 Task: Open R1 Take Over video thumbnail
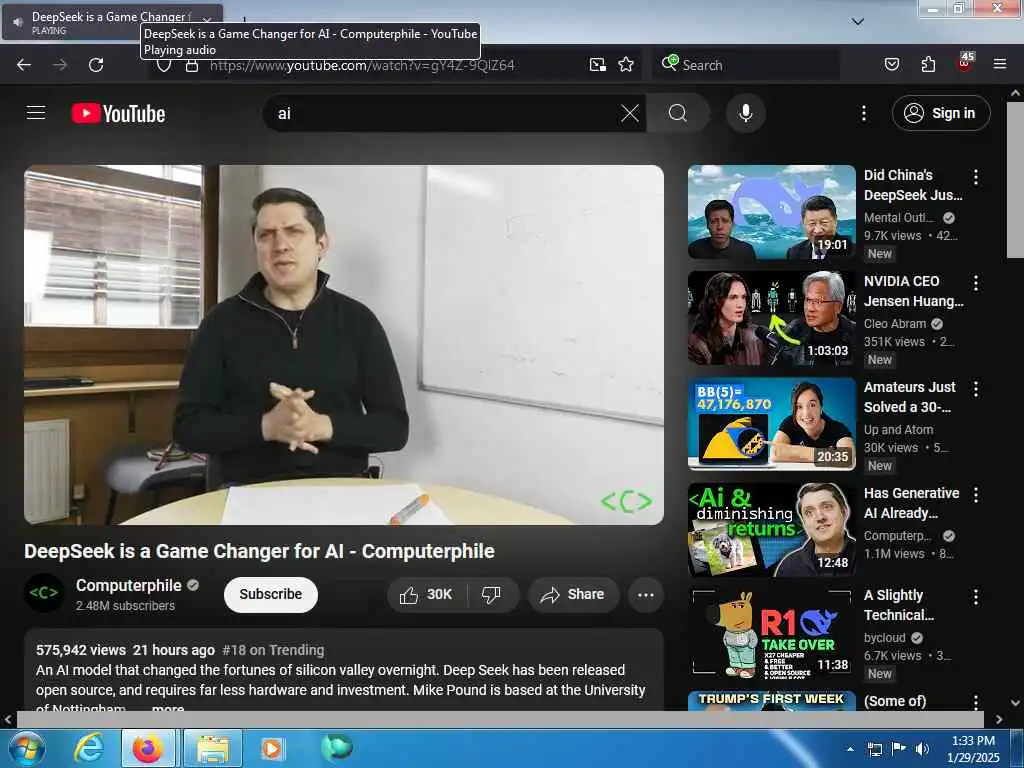771,635
